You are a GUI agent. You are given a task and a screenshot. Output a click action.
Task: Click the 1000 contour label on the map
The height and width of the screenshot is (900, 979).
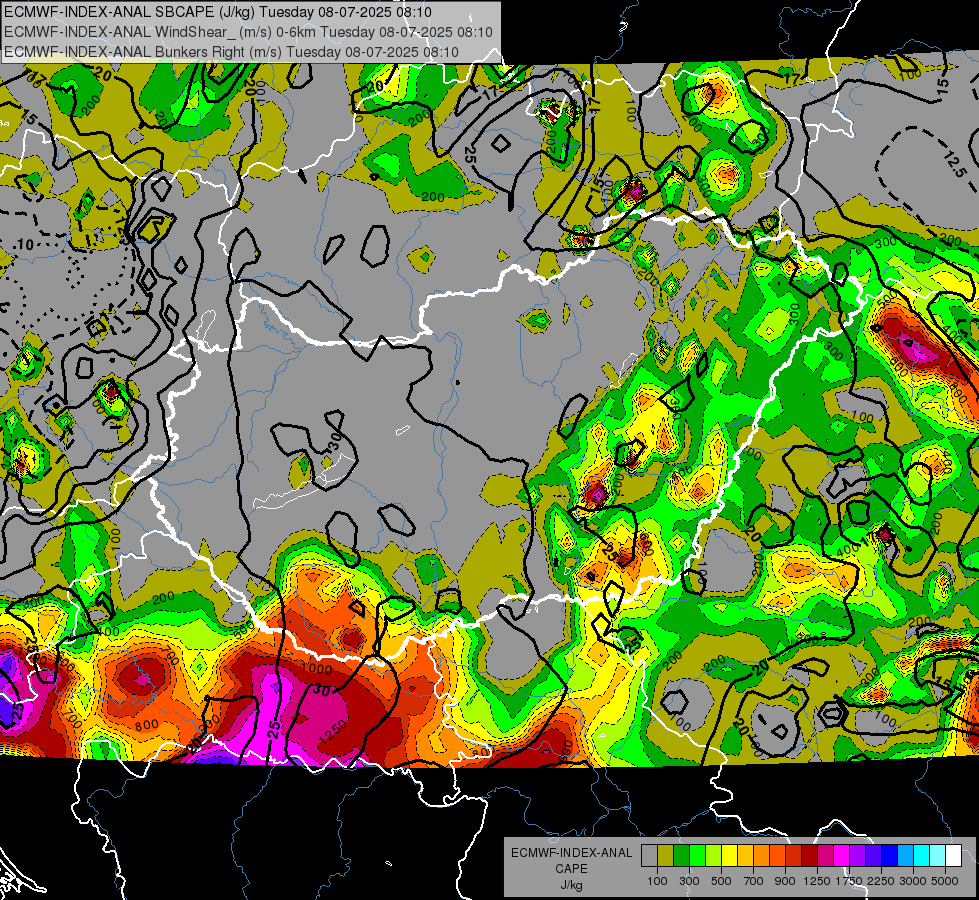(317, 669)
